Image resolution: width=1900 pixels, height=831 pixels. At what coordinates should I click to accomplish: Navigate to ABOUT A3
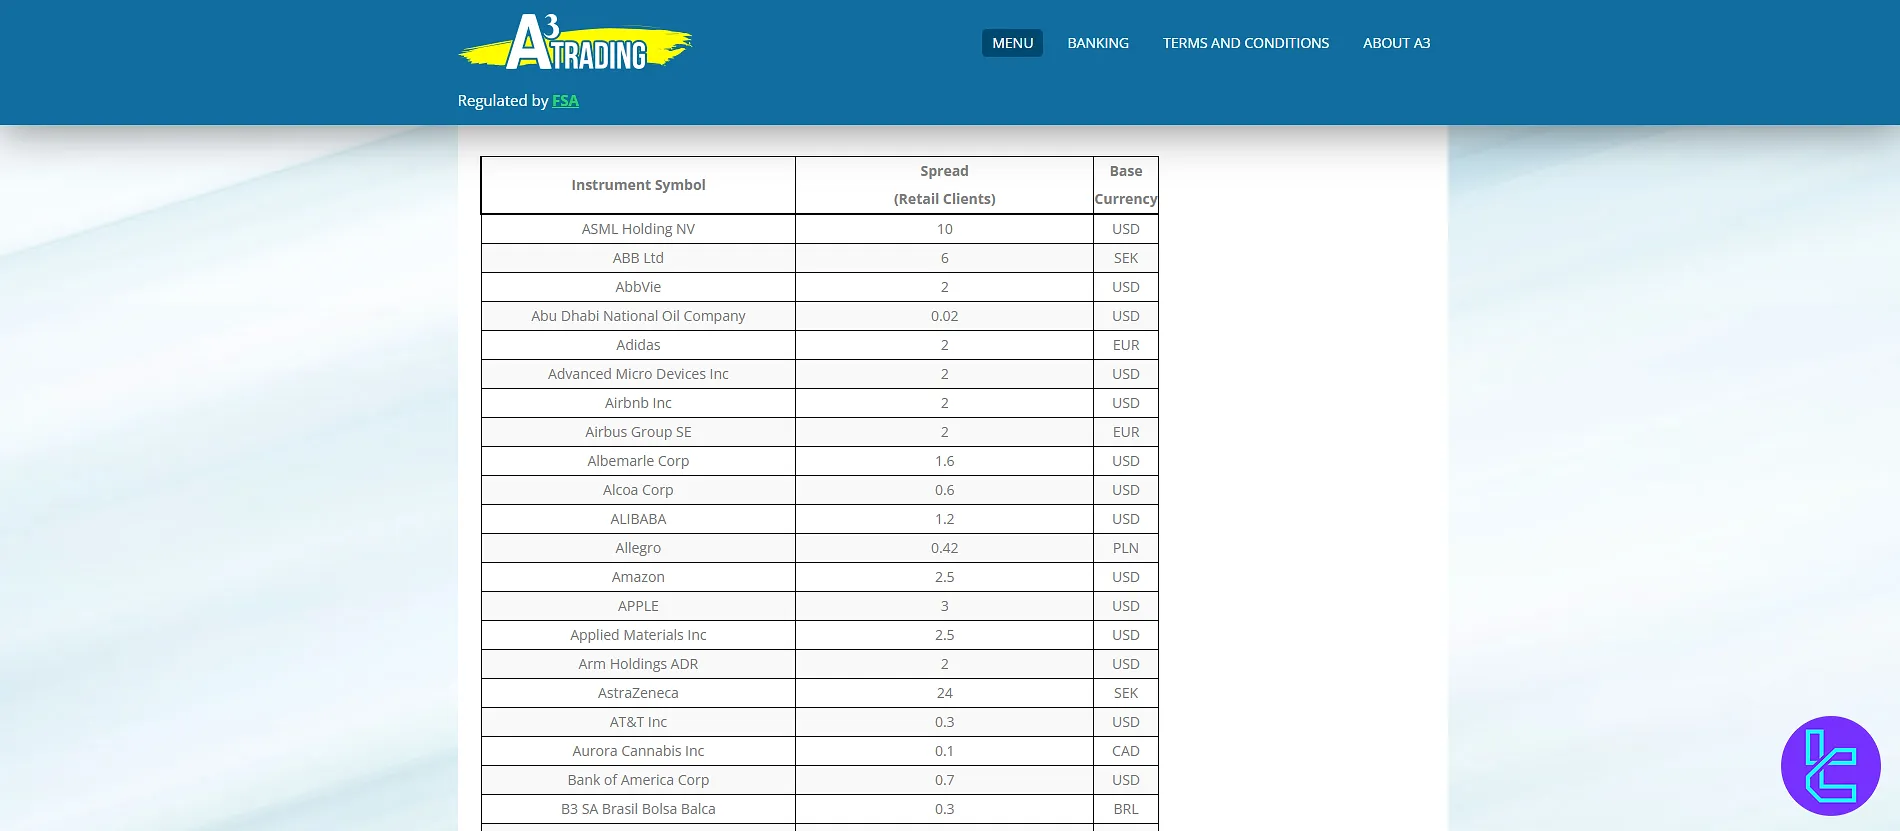(1396, 43)
